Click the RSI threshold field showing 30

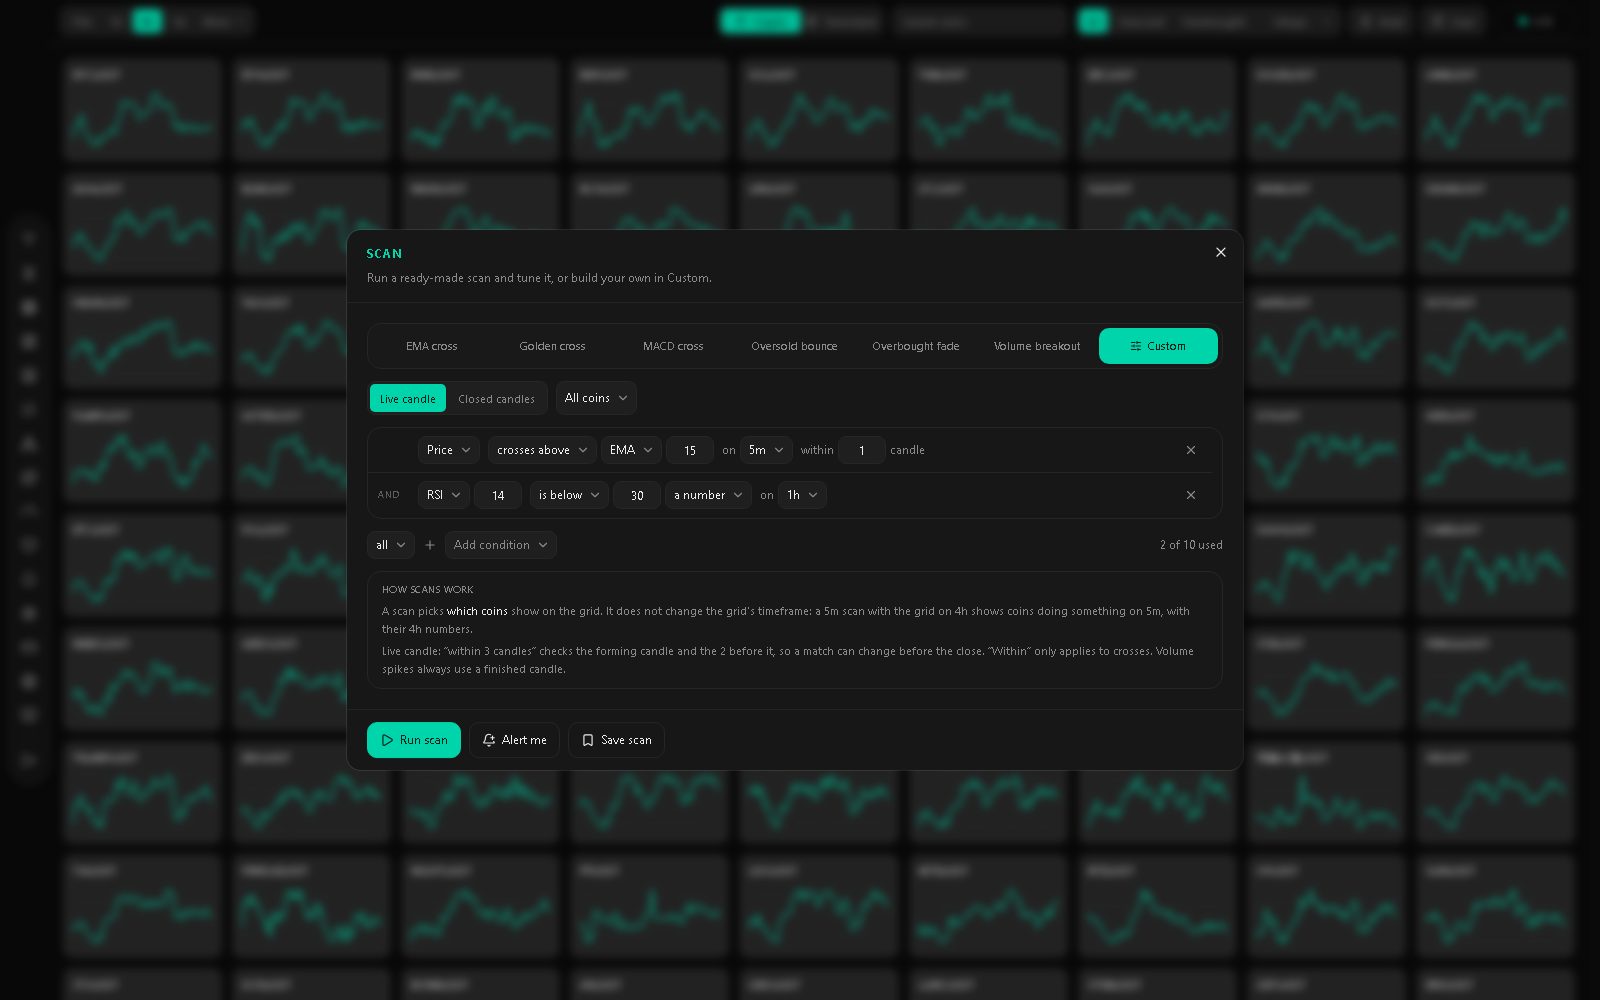click(x=637, y=495)
